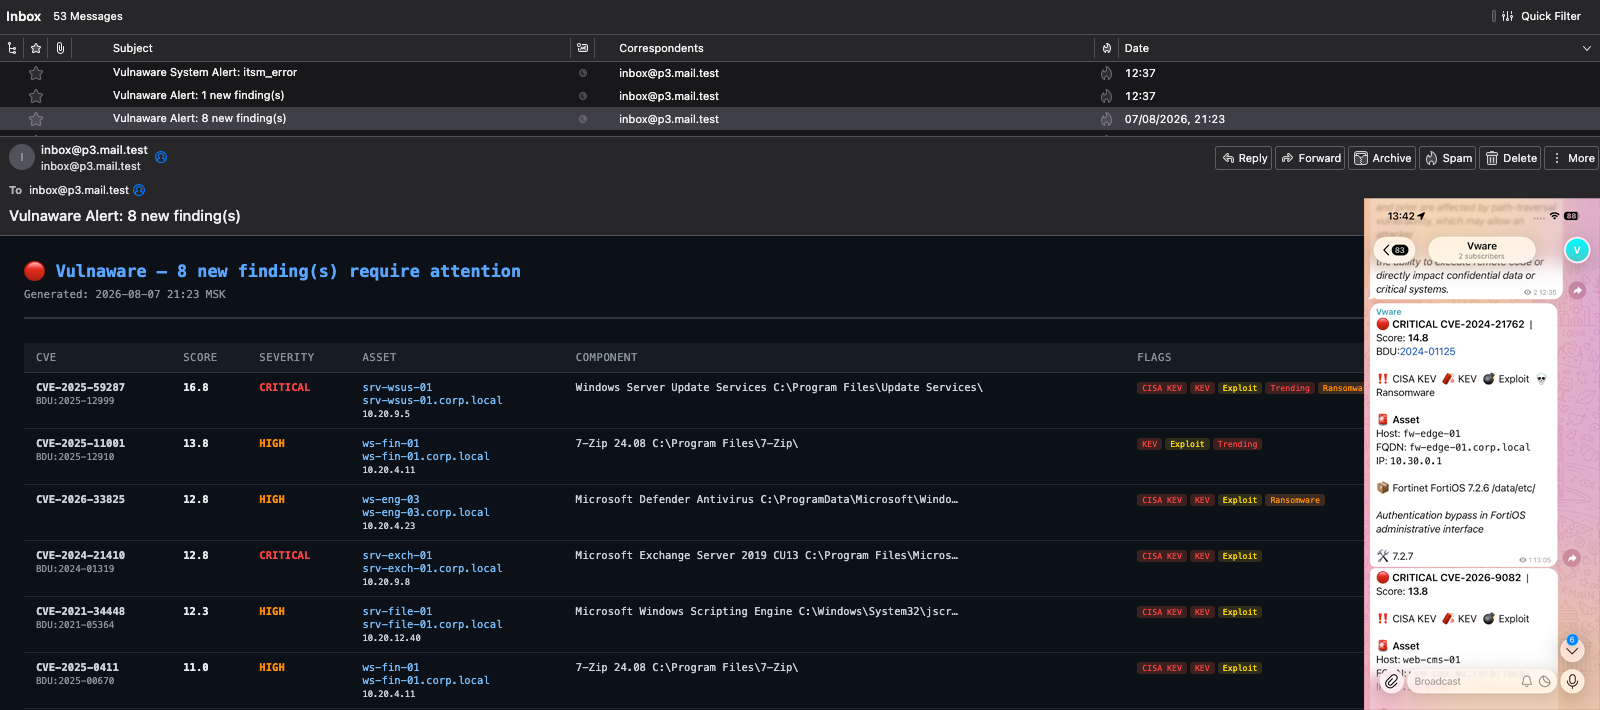
Task: Click asset link srv-file-01.corp.local
Action: click(x=432, y=625)
